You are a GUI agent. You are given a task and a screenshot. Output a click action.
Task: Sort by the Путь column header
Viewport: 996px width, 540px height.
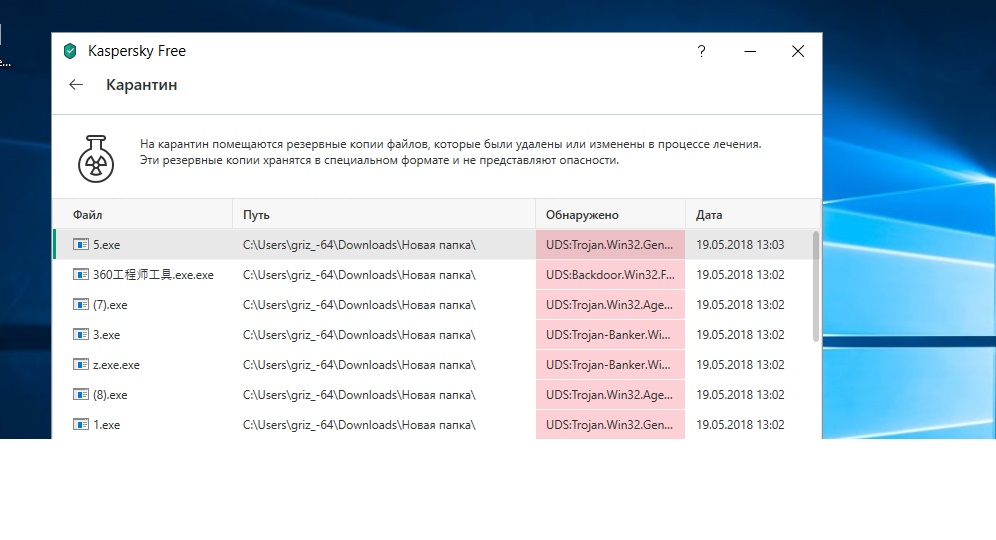256,215
